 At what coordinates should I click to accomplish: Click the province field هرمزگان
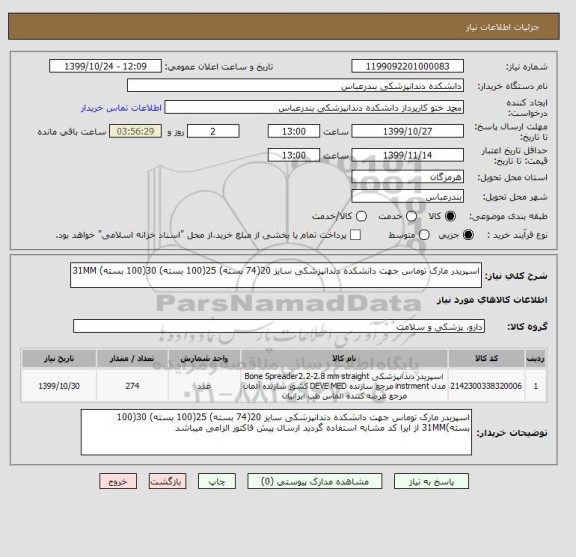point(407,177)
